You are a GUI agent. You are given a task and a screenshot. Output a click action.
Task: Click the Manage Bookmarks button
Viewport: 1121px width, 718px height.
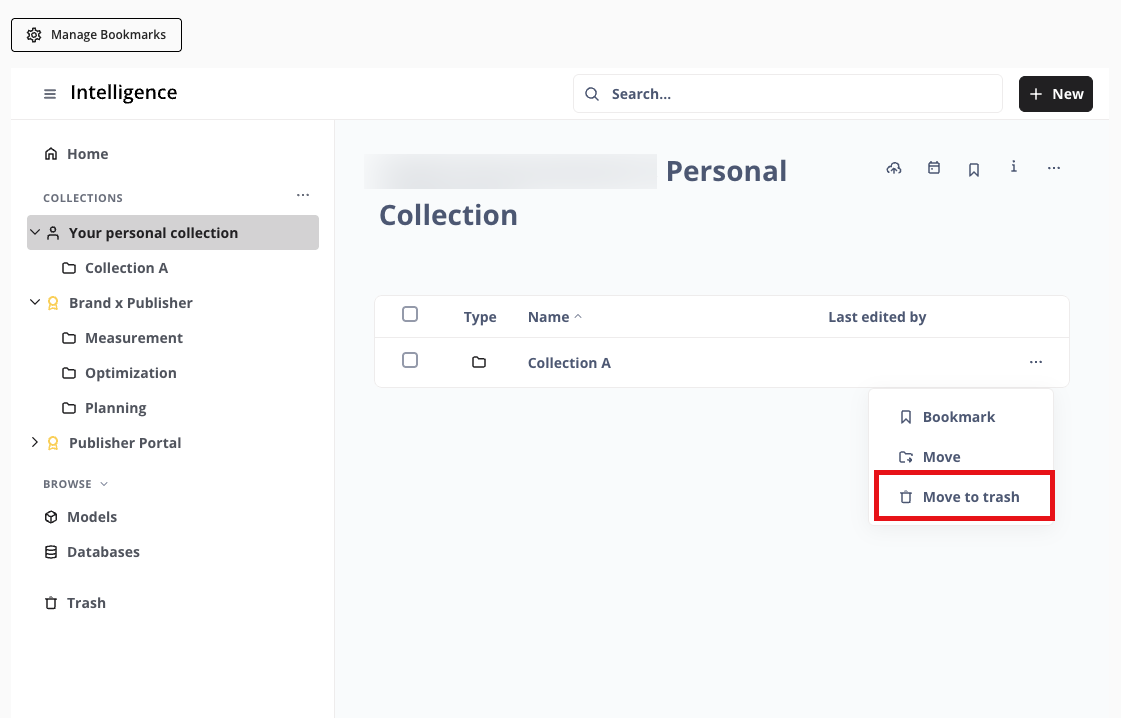[96, 35]
